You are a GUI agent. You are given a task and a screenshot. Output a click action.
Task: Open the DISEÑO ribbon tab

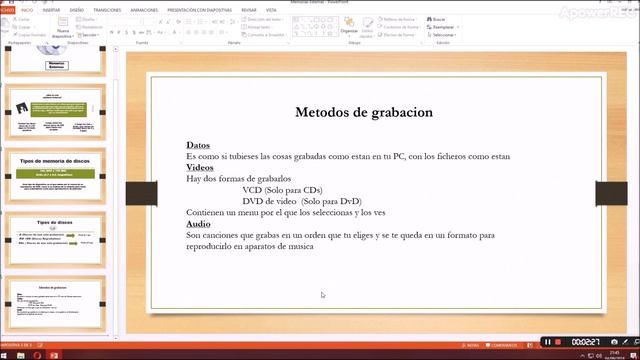77,10
